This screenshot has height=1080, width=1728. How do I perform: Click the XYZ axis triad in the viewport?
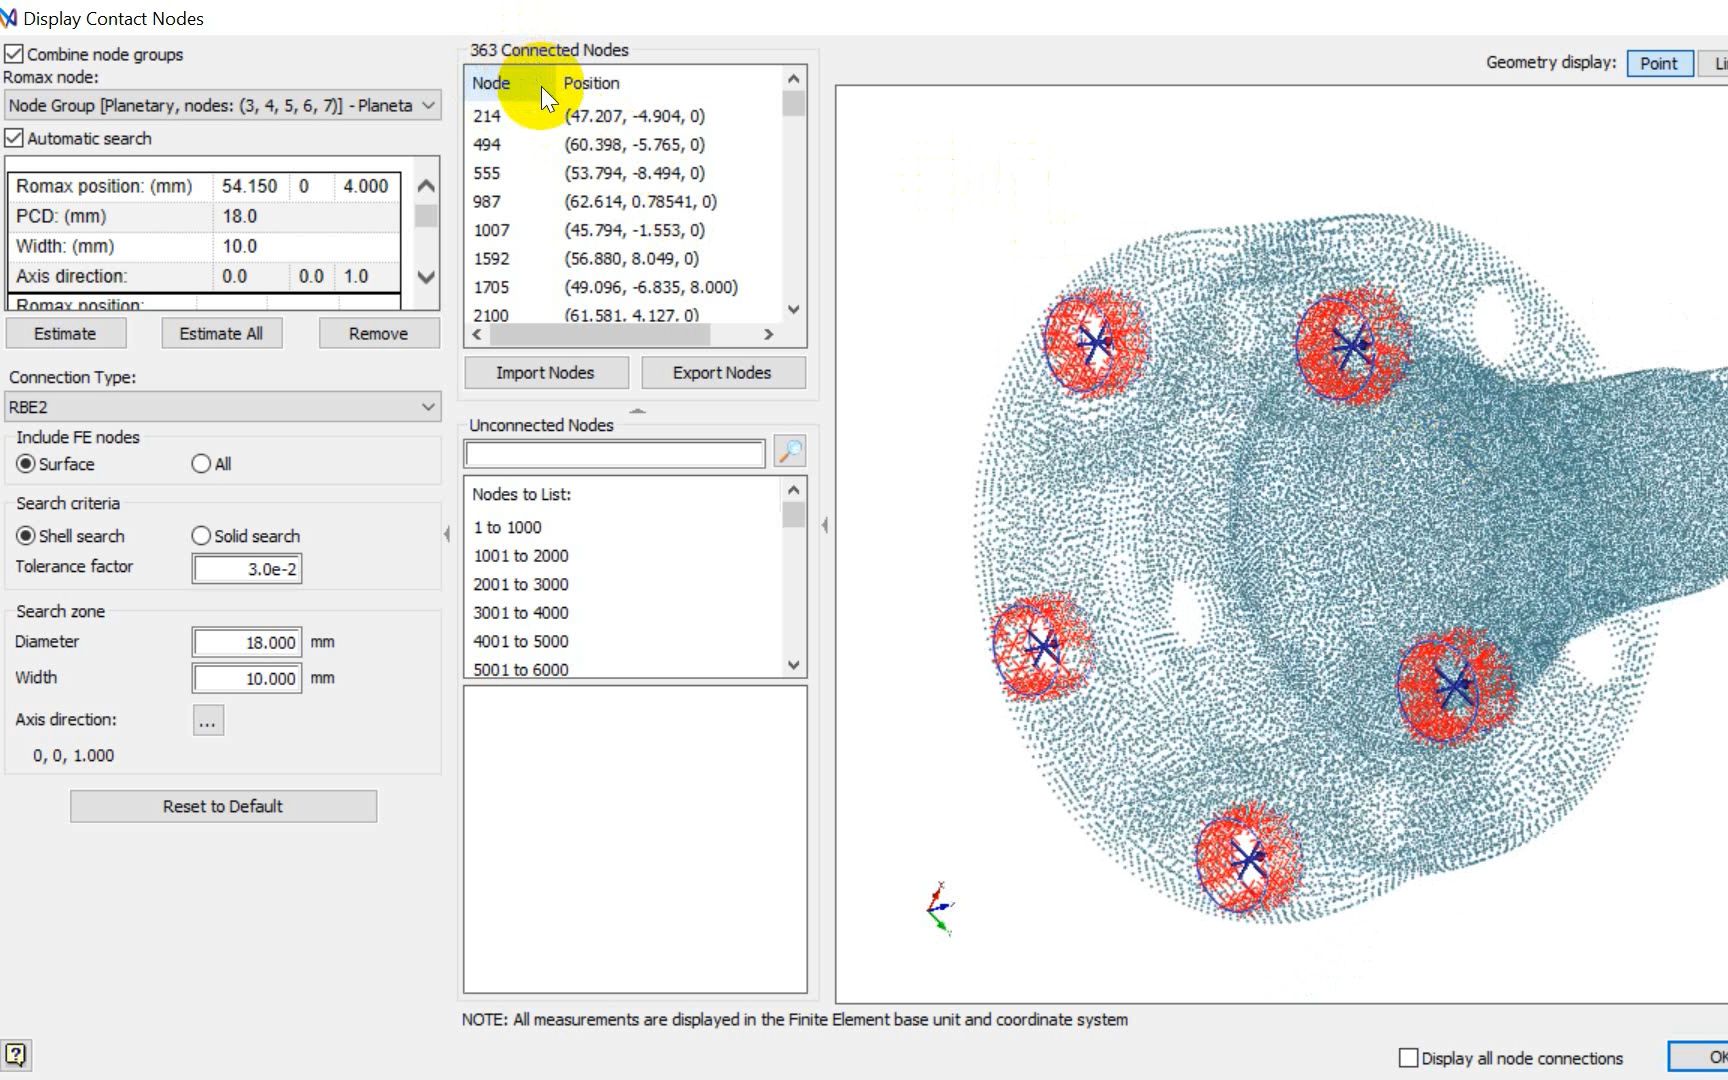click(940, 908)
